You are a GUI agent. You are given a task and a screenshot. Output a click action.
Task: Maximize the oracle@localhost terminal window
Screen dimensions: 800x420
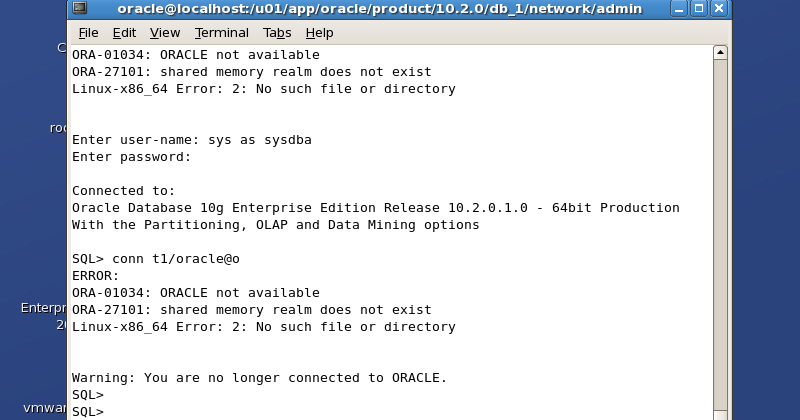point(699,8)
